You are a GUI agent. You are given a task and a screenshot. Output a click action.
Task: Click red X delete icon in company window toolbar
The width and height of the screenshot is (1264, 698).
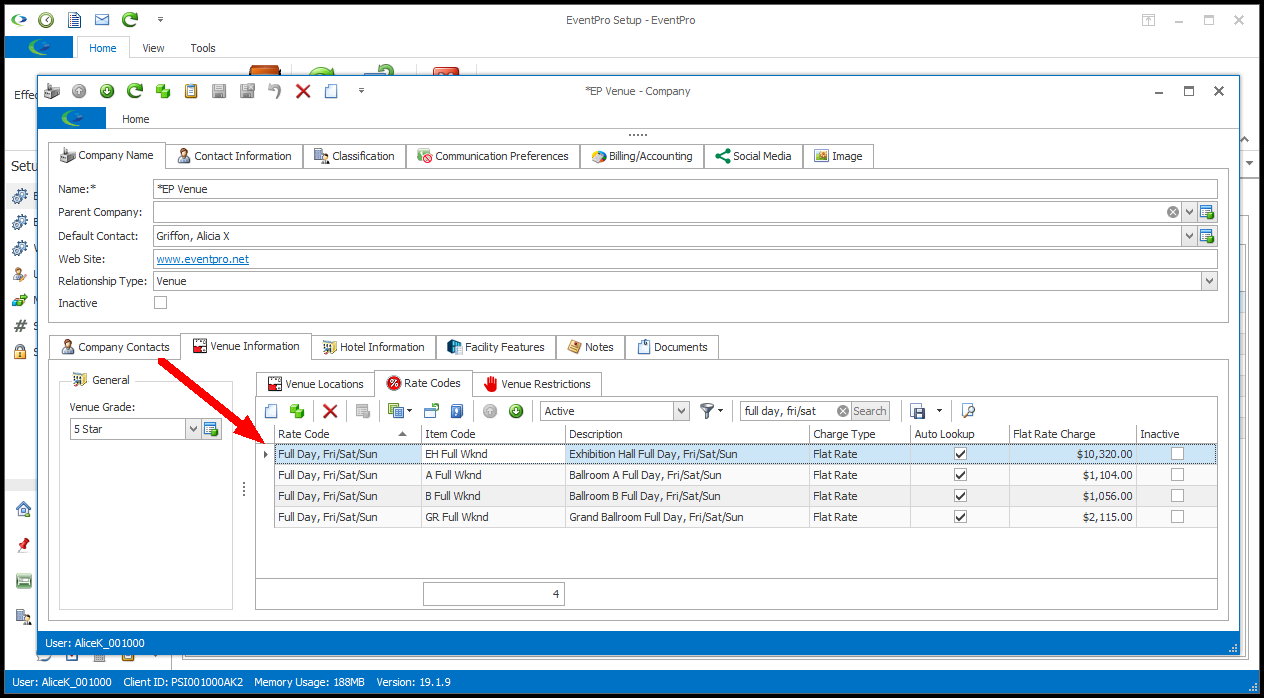[303, 91]
